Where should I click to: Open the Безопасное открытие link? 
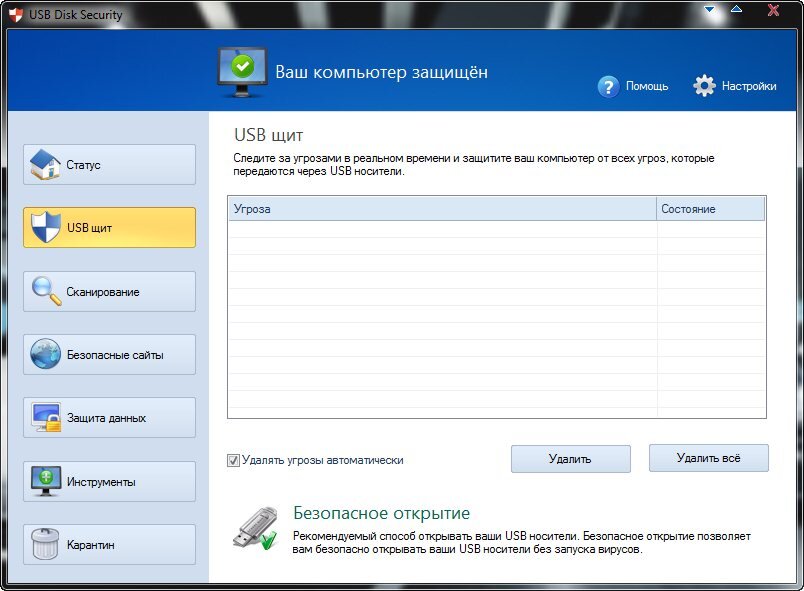click(381, 513)
